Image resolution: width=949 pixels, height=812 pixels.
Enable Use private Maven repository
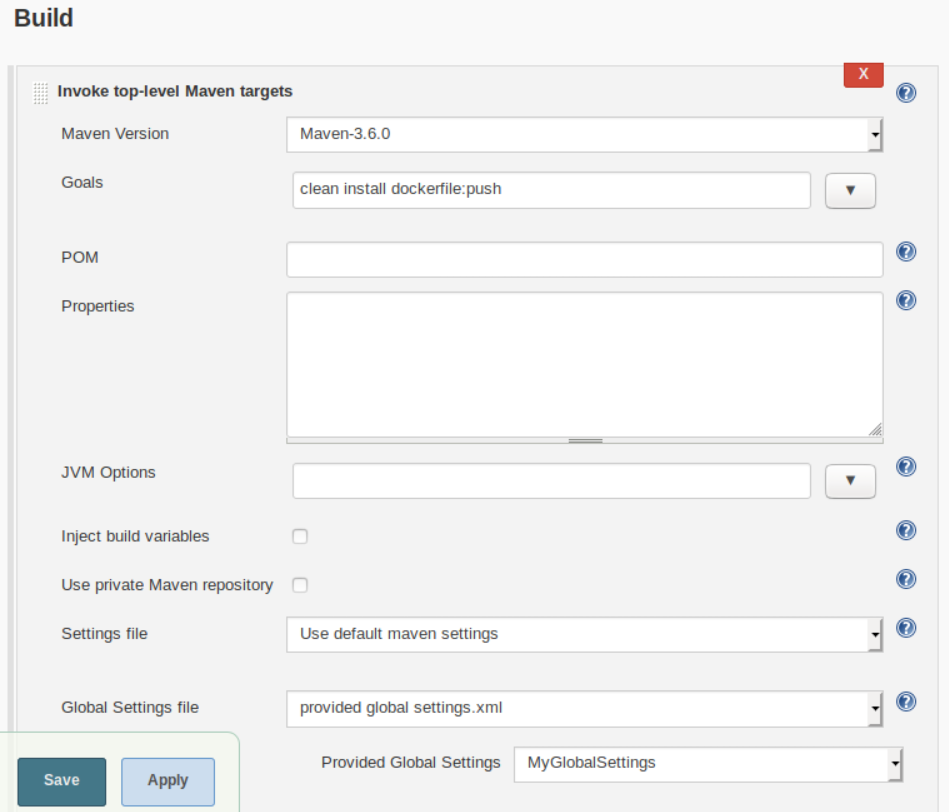[300, 585]
